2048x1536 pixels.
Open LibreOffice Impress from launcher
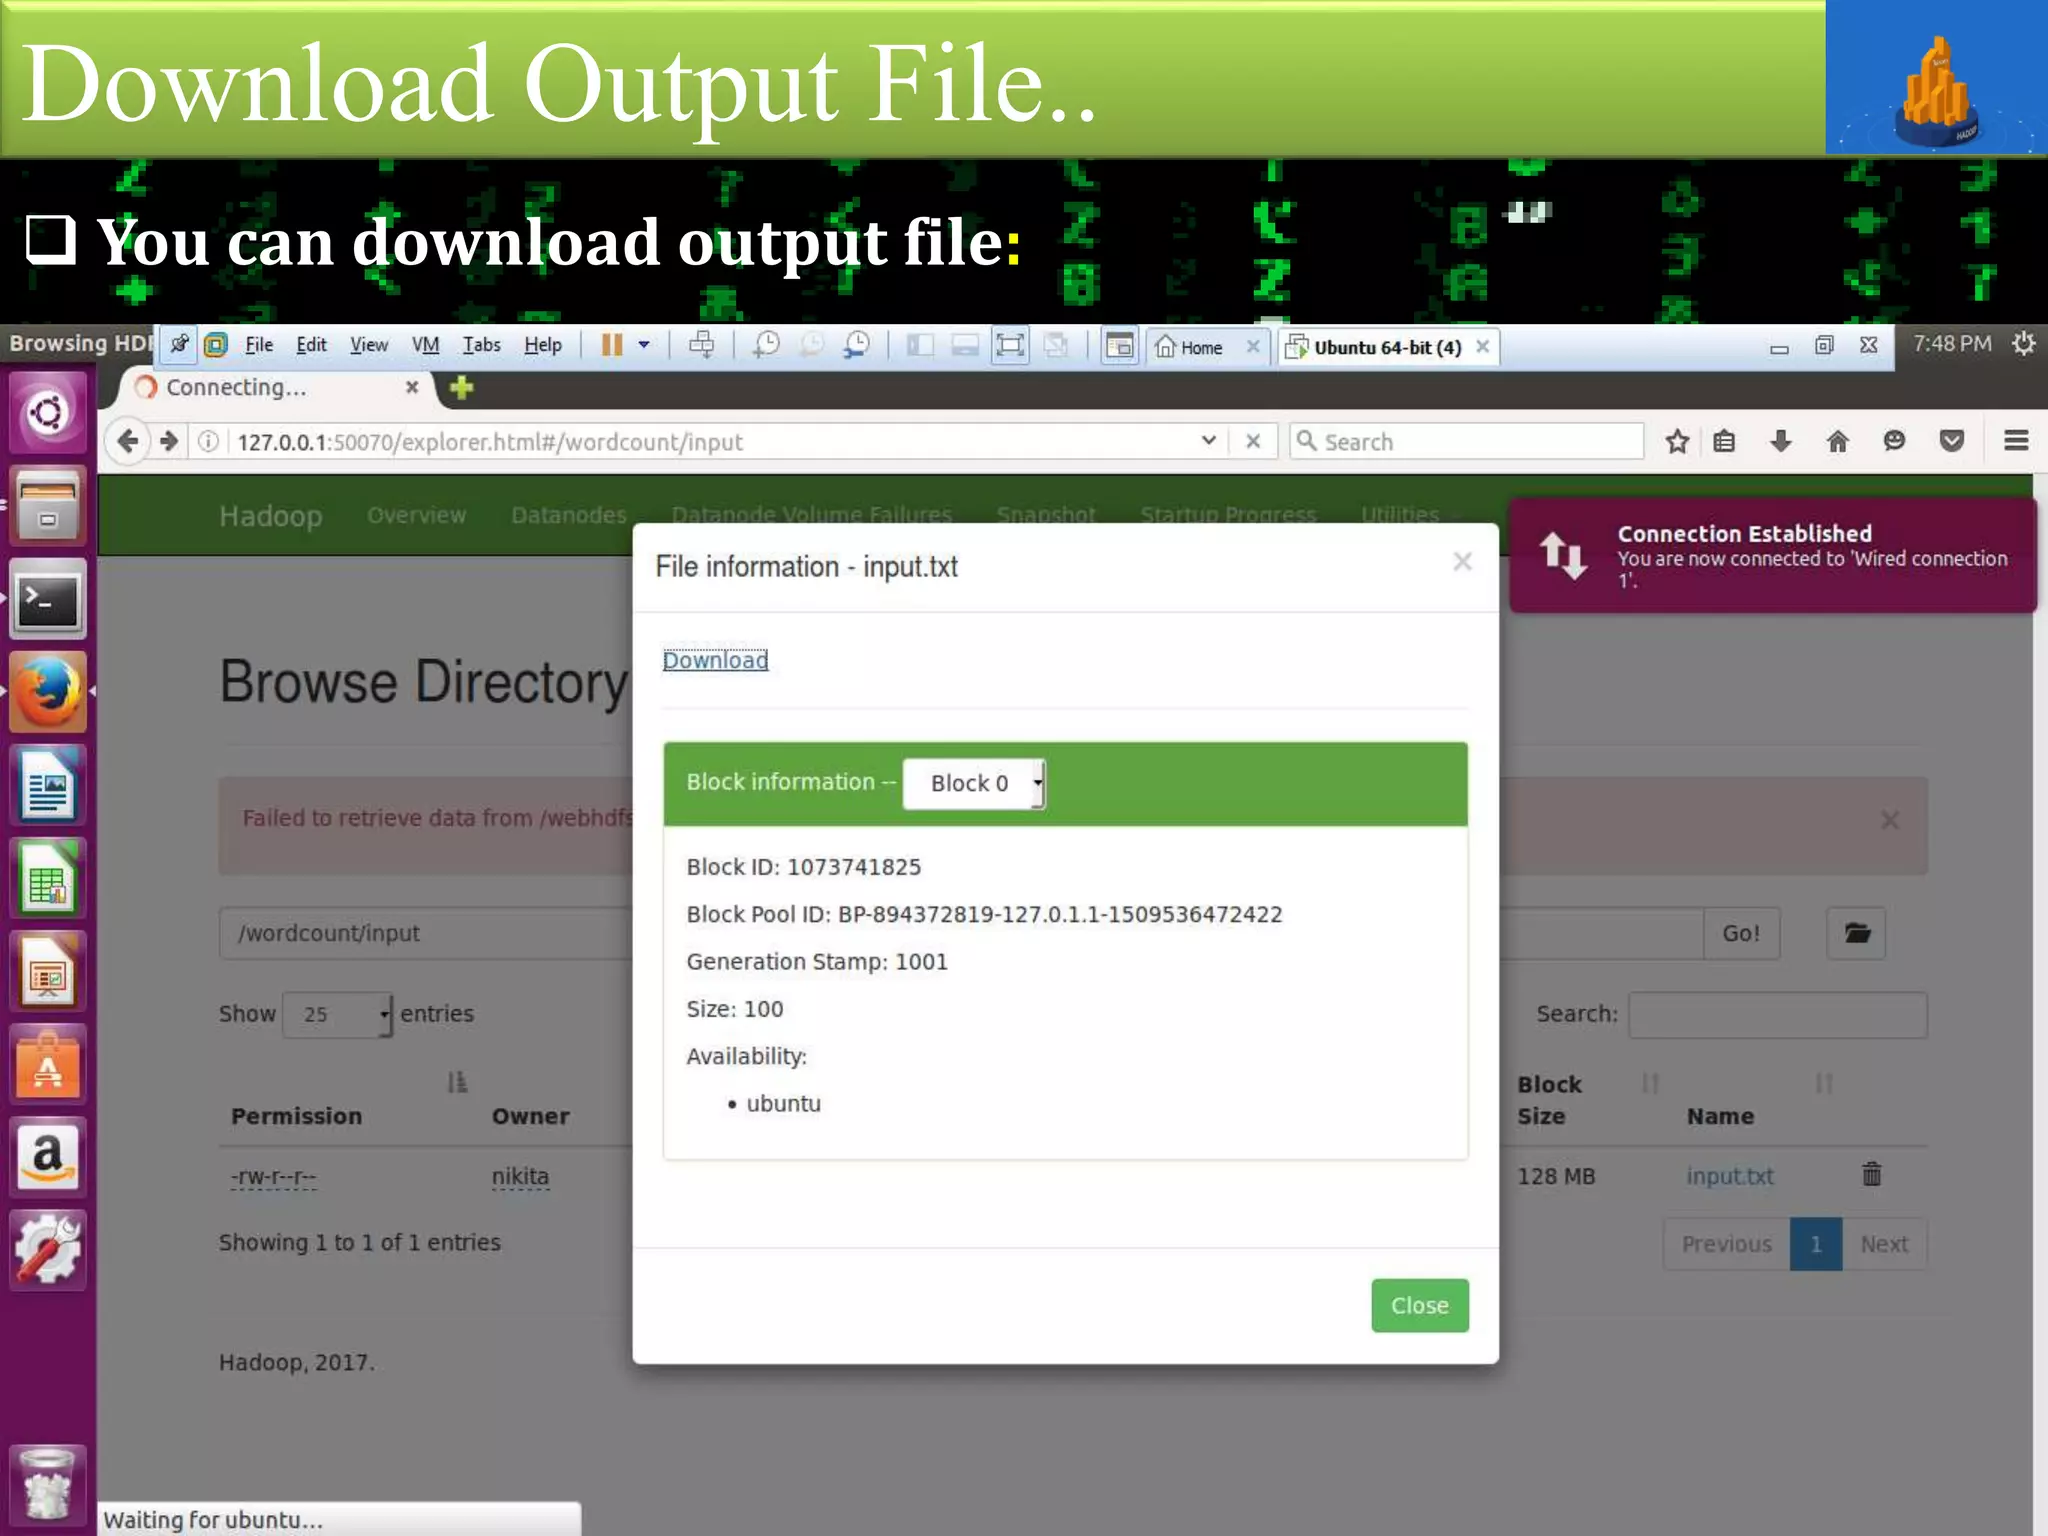pos(47,972)
